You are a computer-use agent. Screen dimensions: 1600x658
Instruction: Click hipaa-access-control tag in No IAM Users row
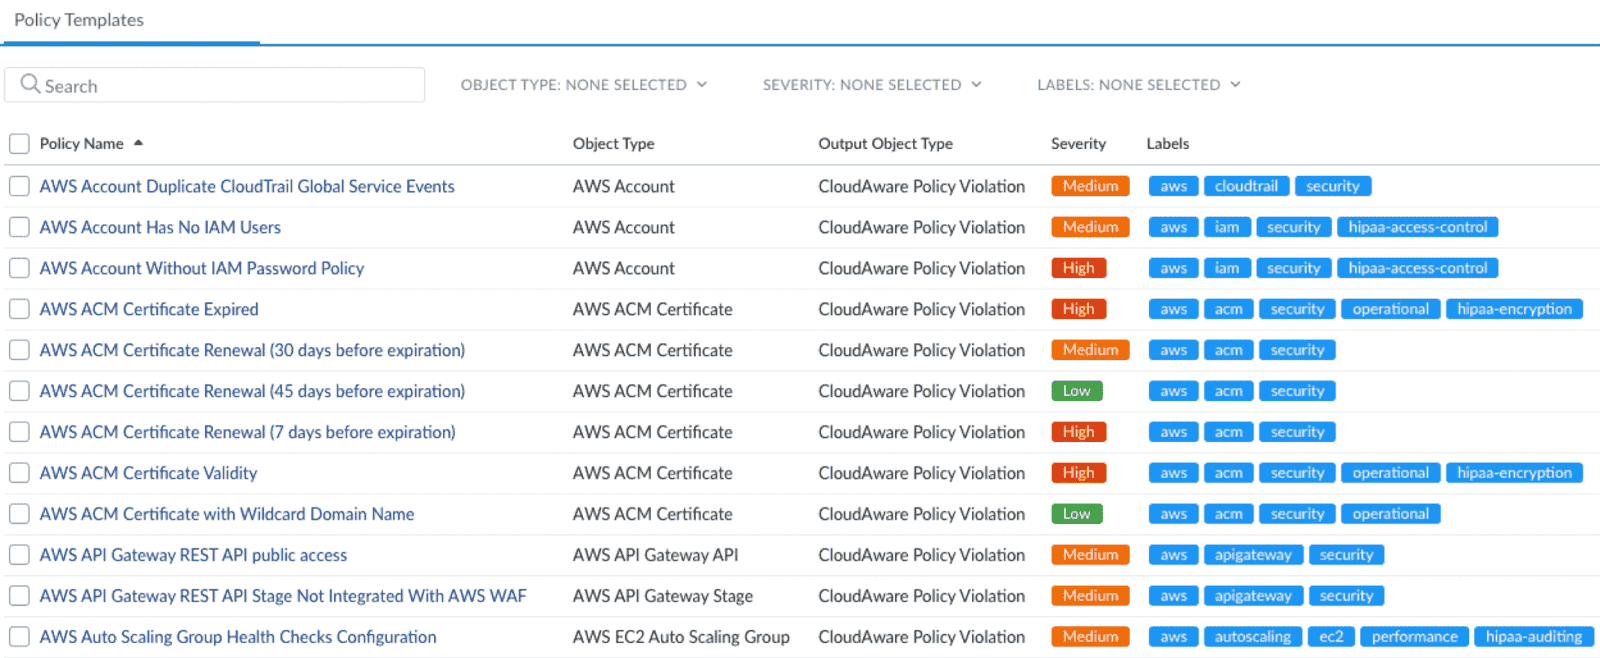click(1417, 227)
